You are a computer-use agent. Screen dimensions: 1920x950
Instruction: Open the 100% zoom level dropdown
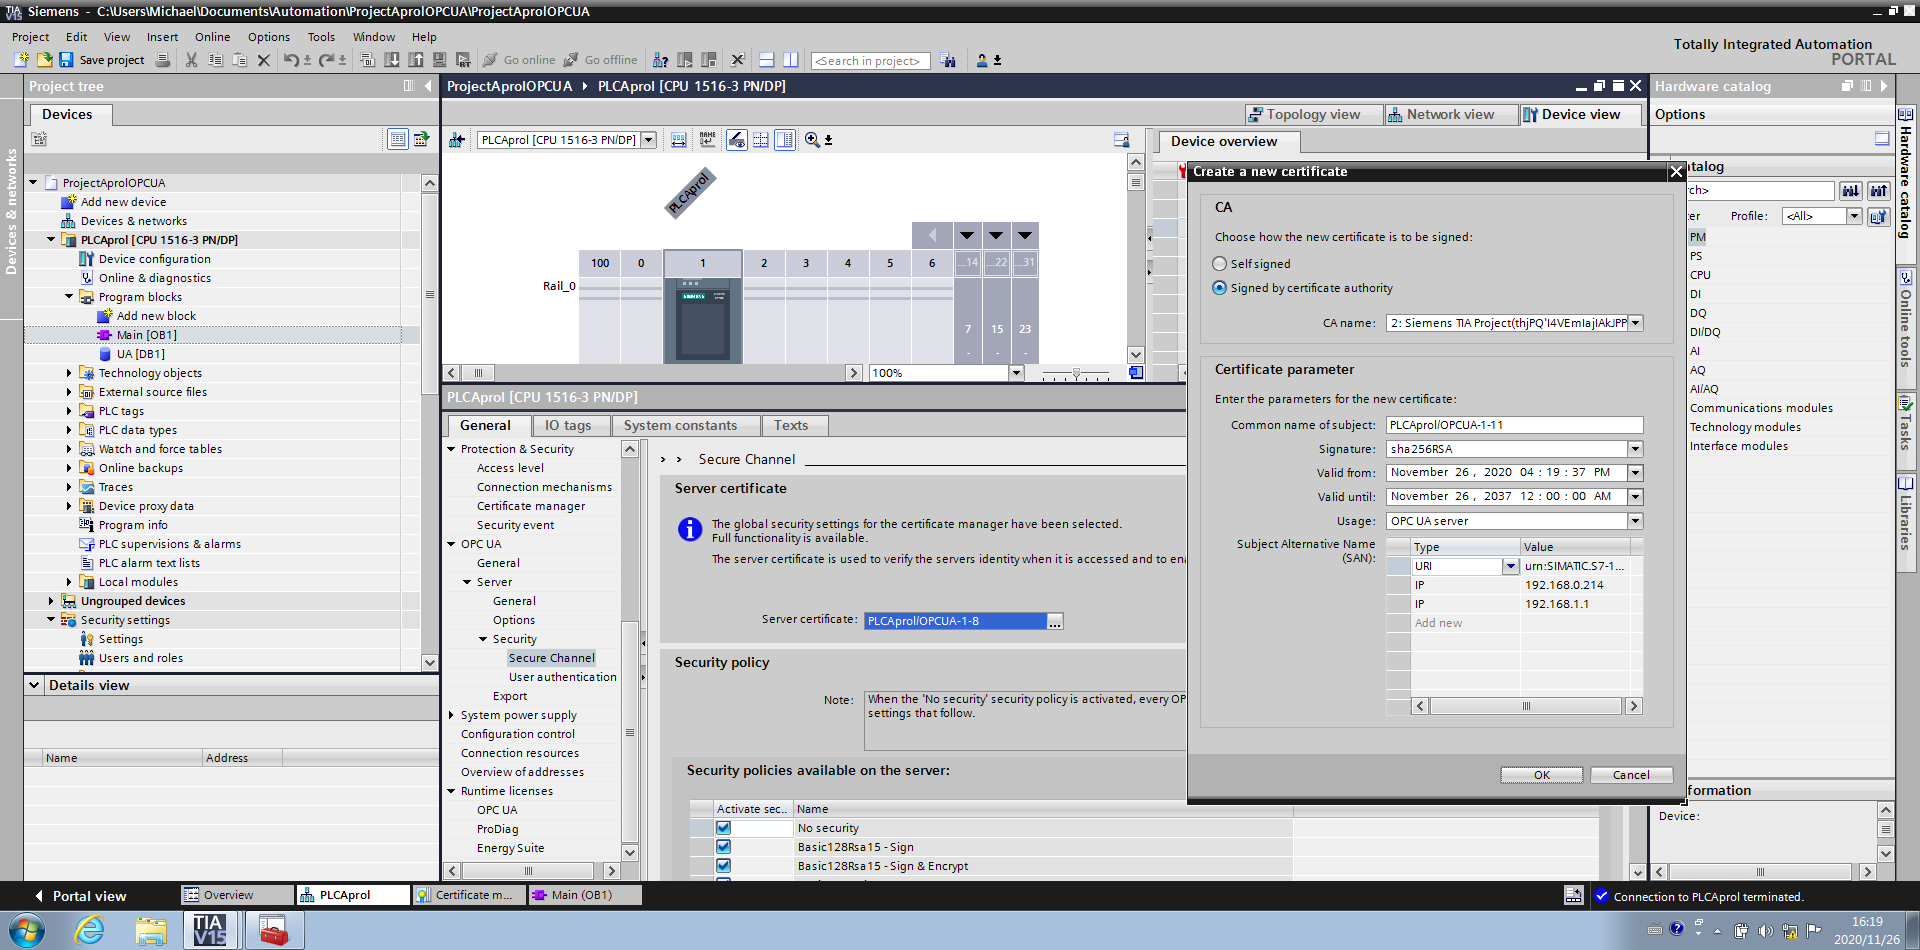pos(1016,373)
